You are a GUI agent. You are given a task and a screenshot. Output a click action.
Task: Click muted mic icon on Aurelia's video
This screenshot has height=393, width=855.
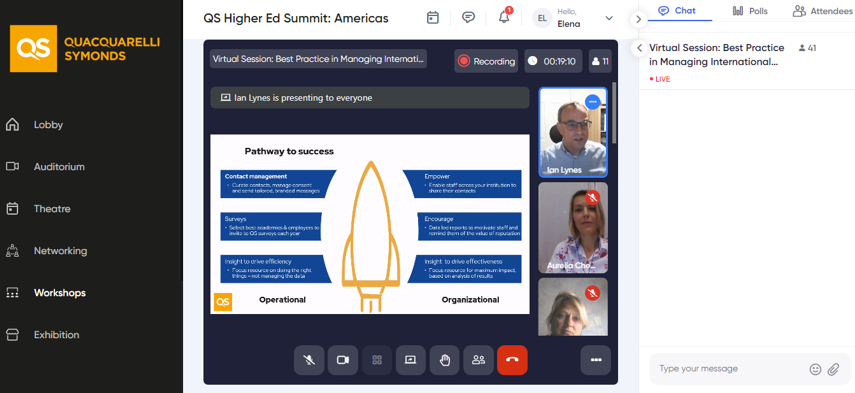pyautogui.click(x=592, y=197)
